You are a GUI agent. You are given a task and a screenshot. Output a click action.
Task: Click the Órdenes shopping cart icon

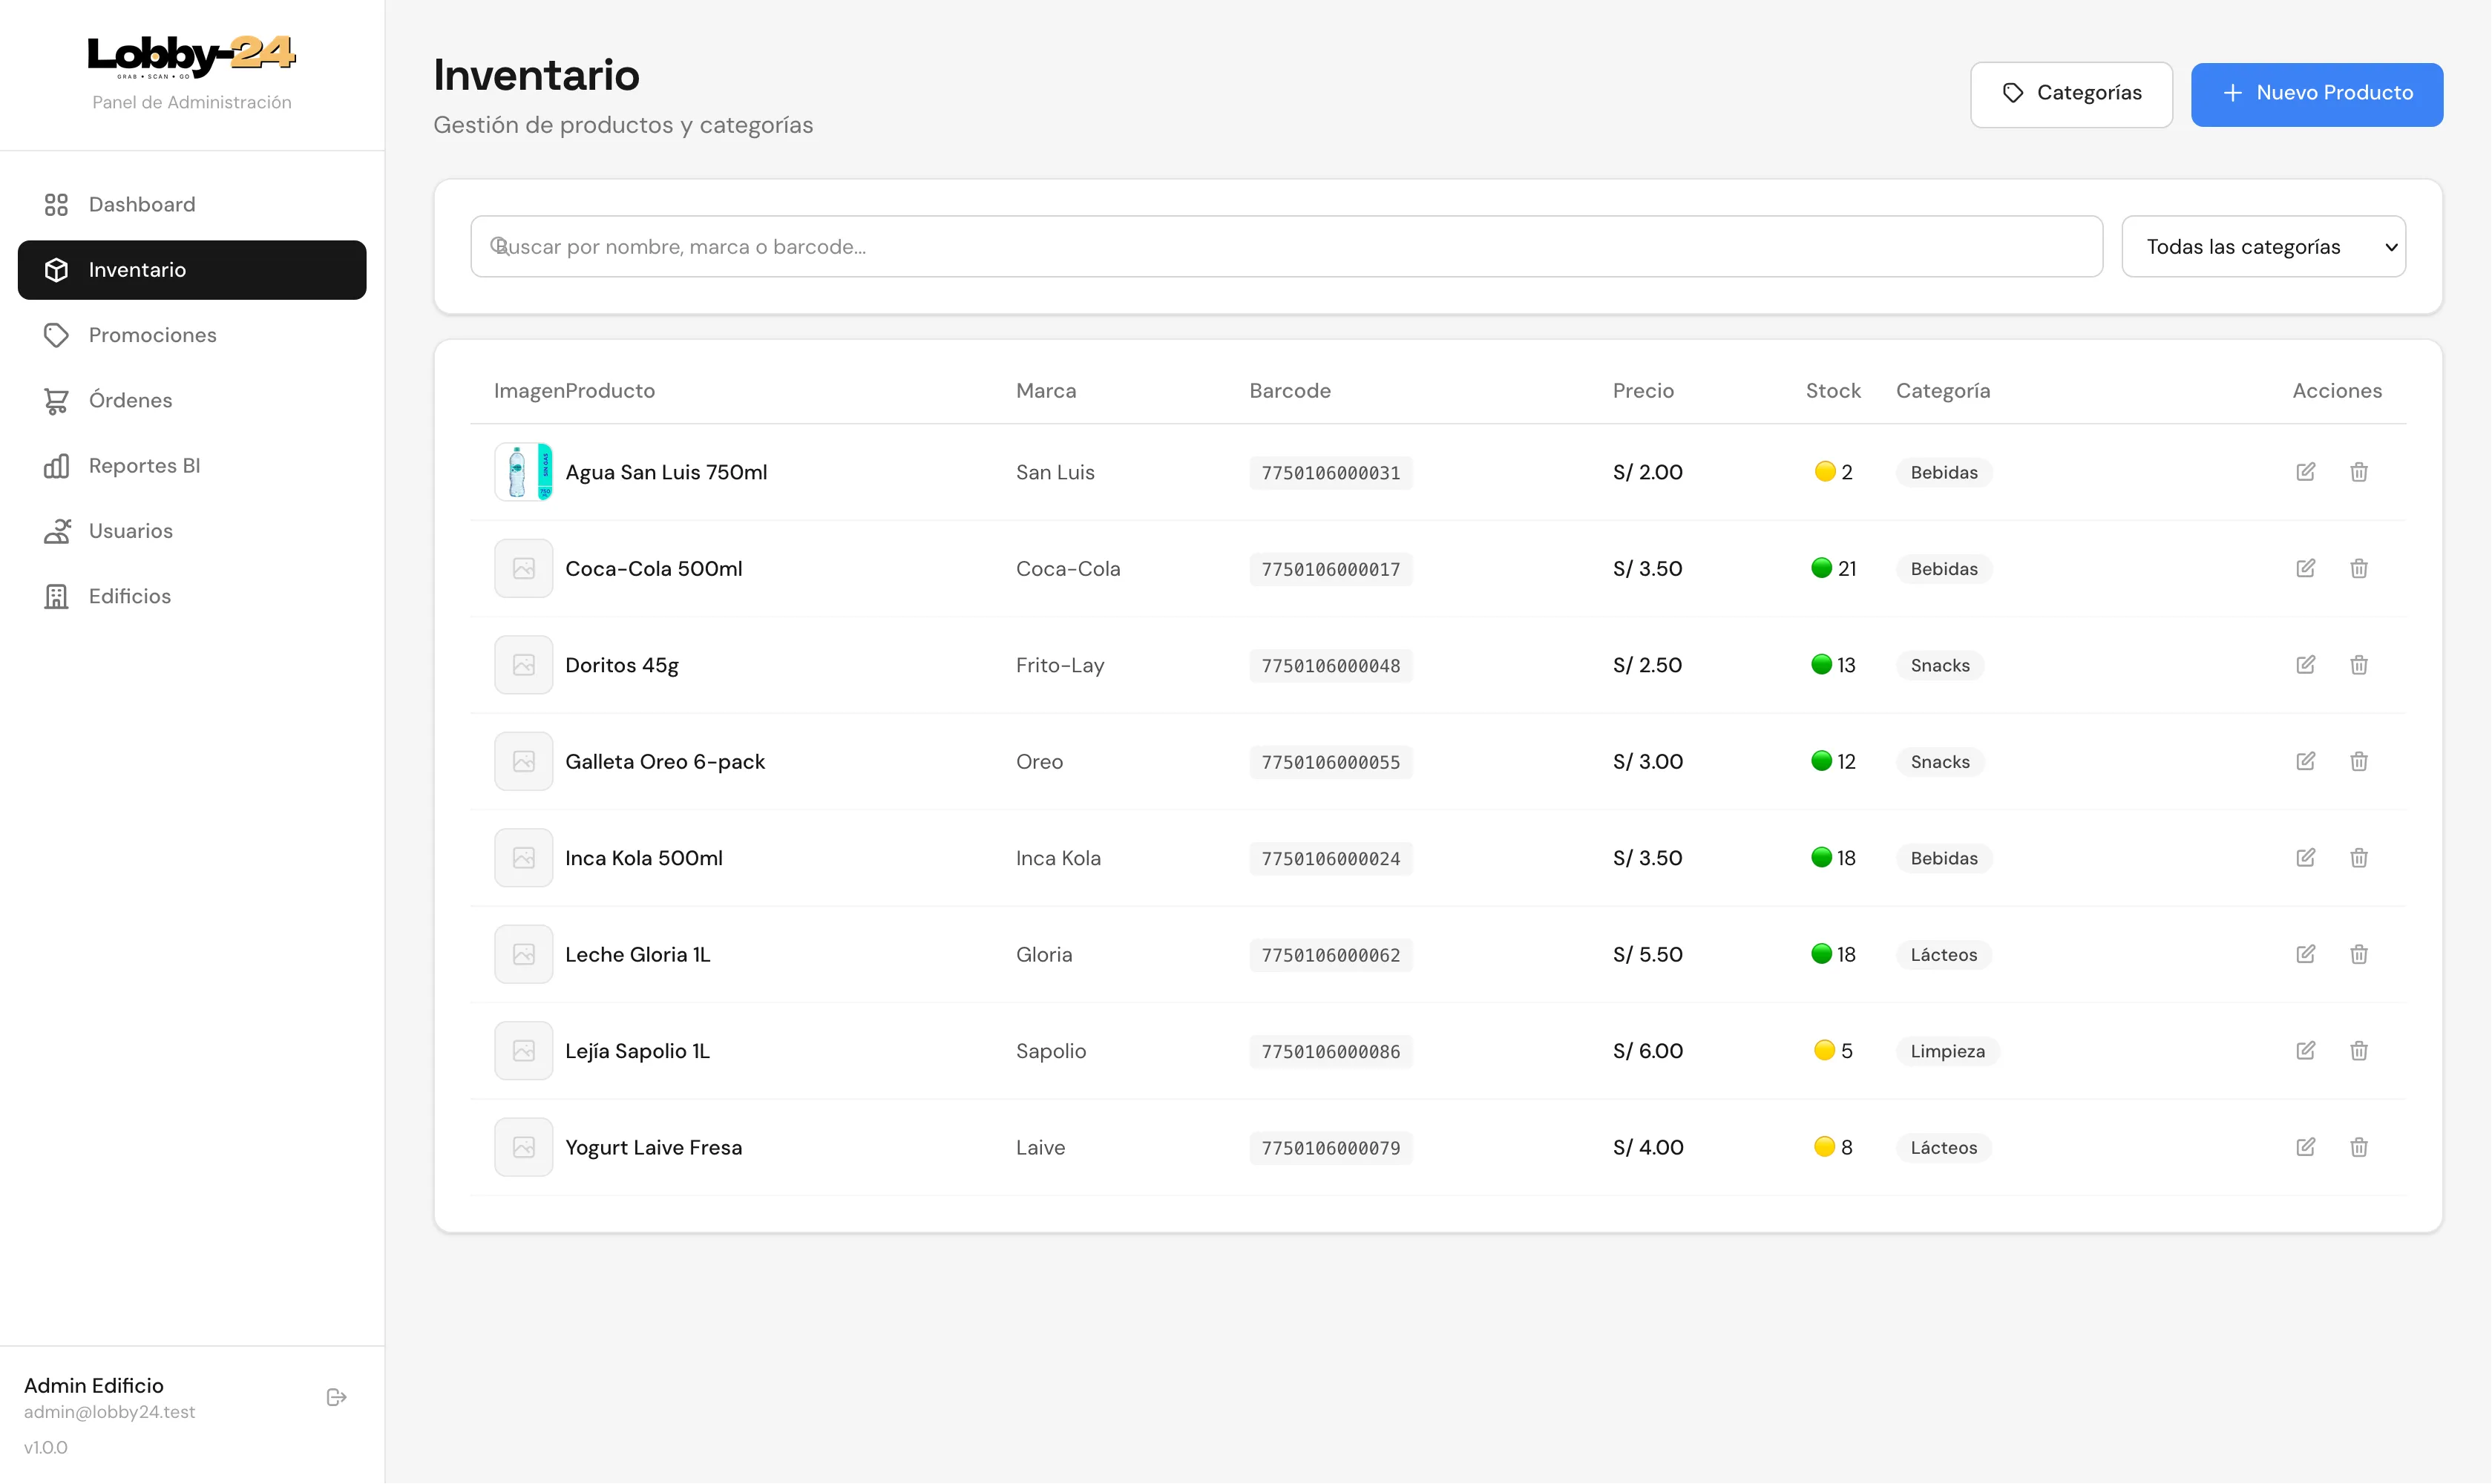56,400
